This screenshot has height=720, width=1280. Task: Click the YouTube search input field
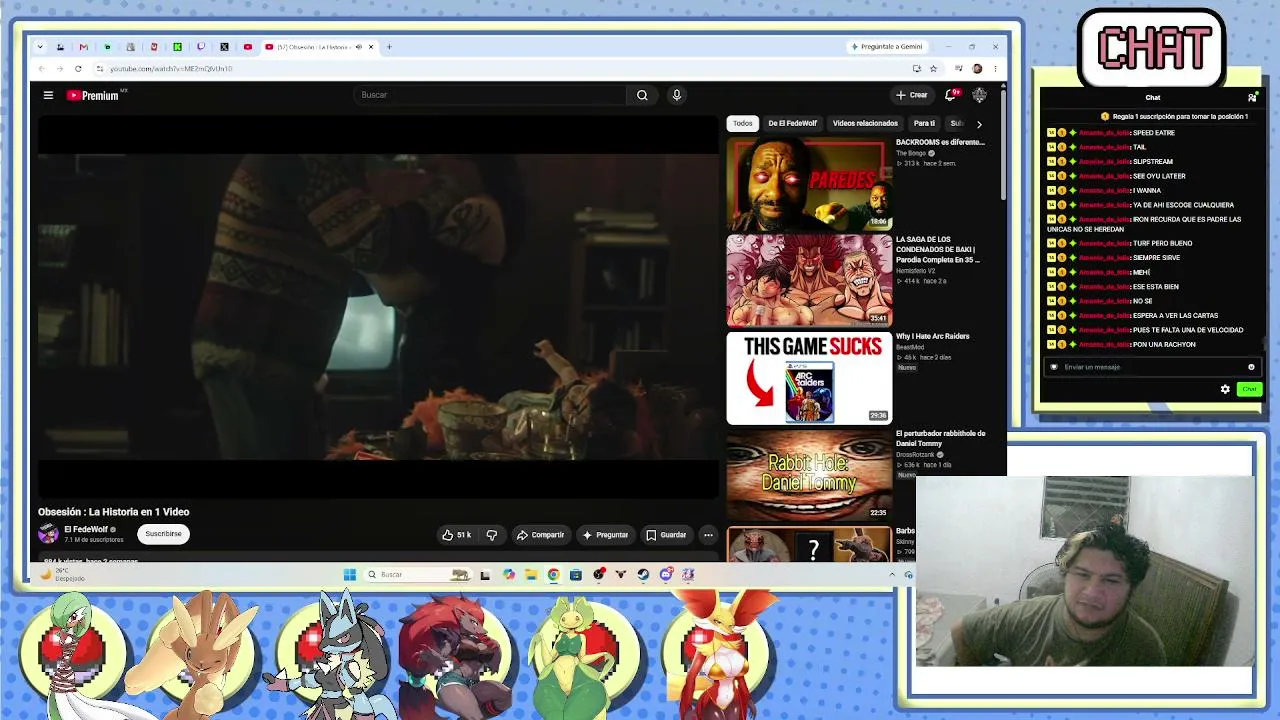(490, 95)
